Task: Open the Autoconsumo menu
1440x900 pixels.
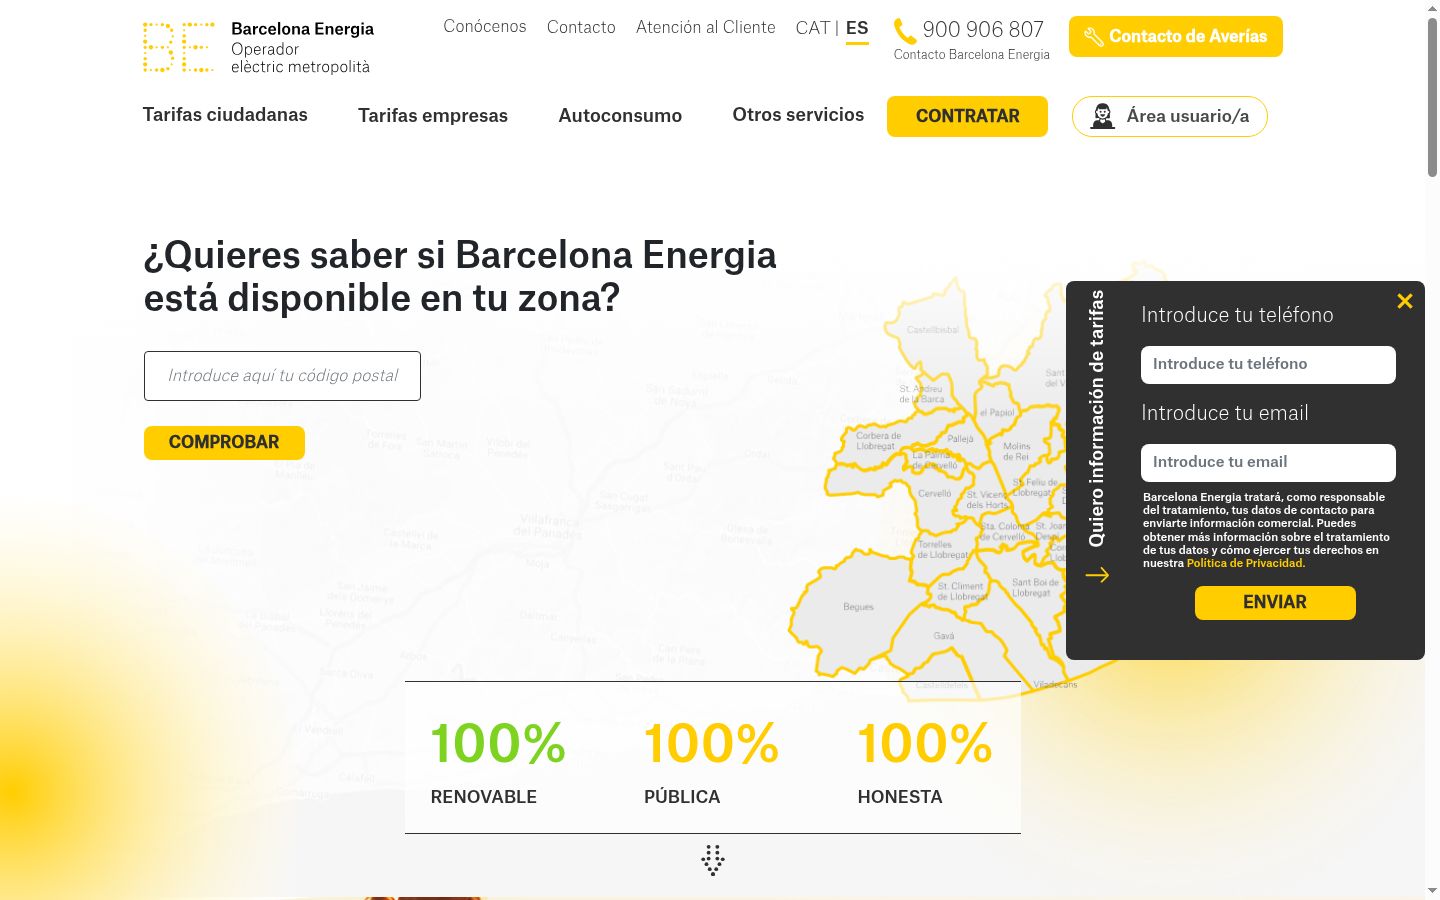Action: (x=620, y=116)
